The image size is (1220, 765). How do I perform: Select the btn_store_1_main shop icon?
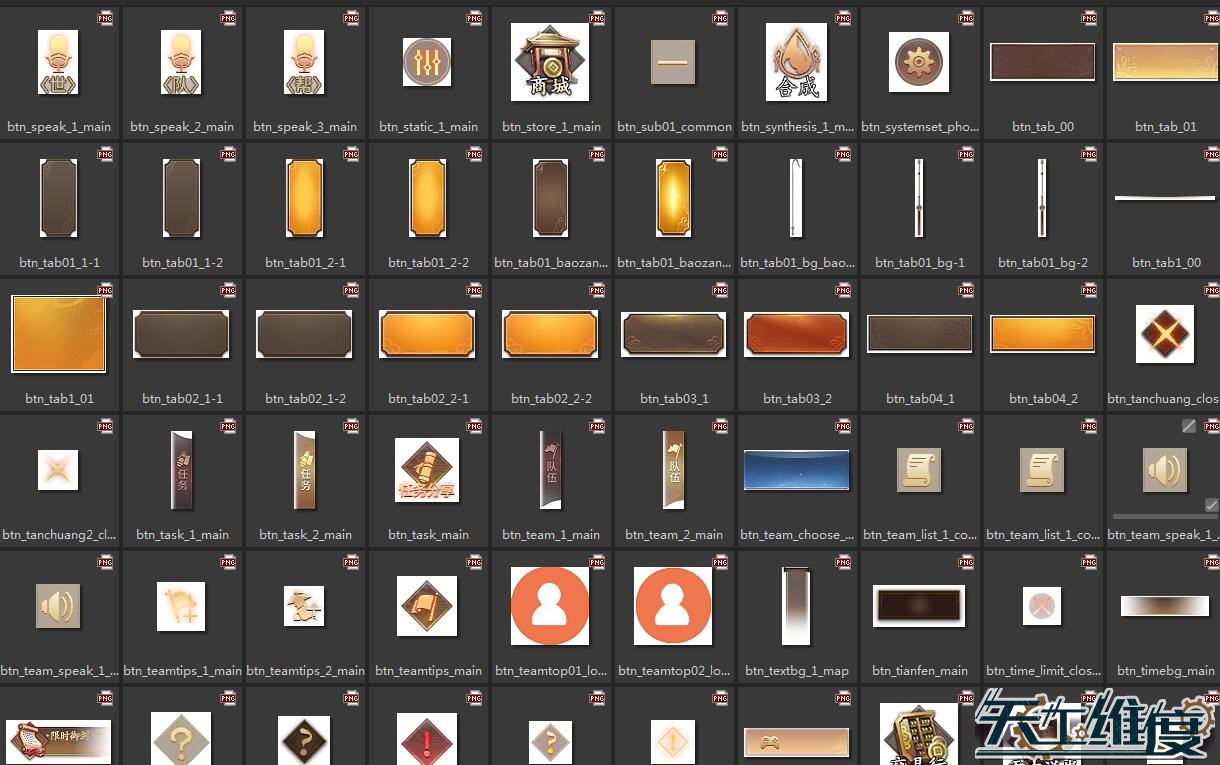tap(551, 62)
